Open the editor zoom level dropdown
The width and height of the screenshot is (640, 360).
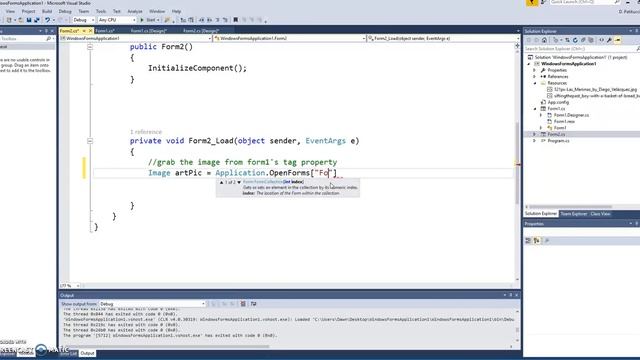70,286
